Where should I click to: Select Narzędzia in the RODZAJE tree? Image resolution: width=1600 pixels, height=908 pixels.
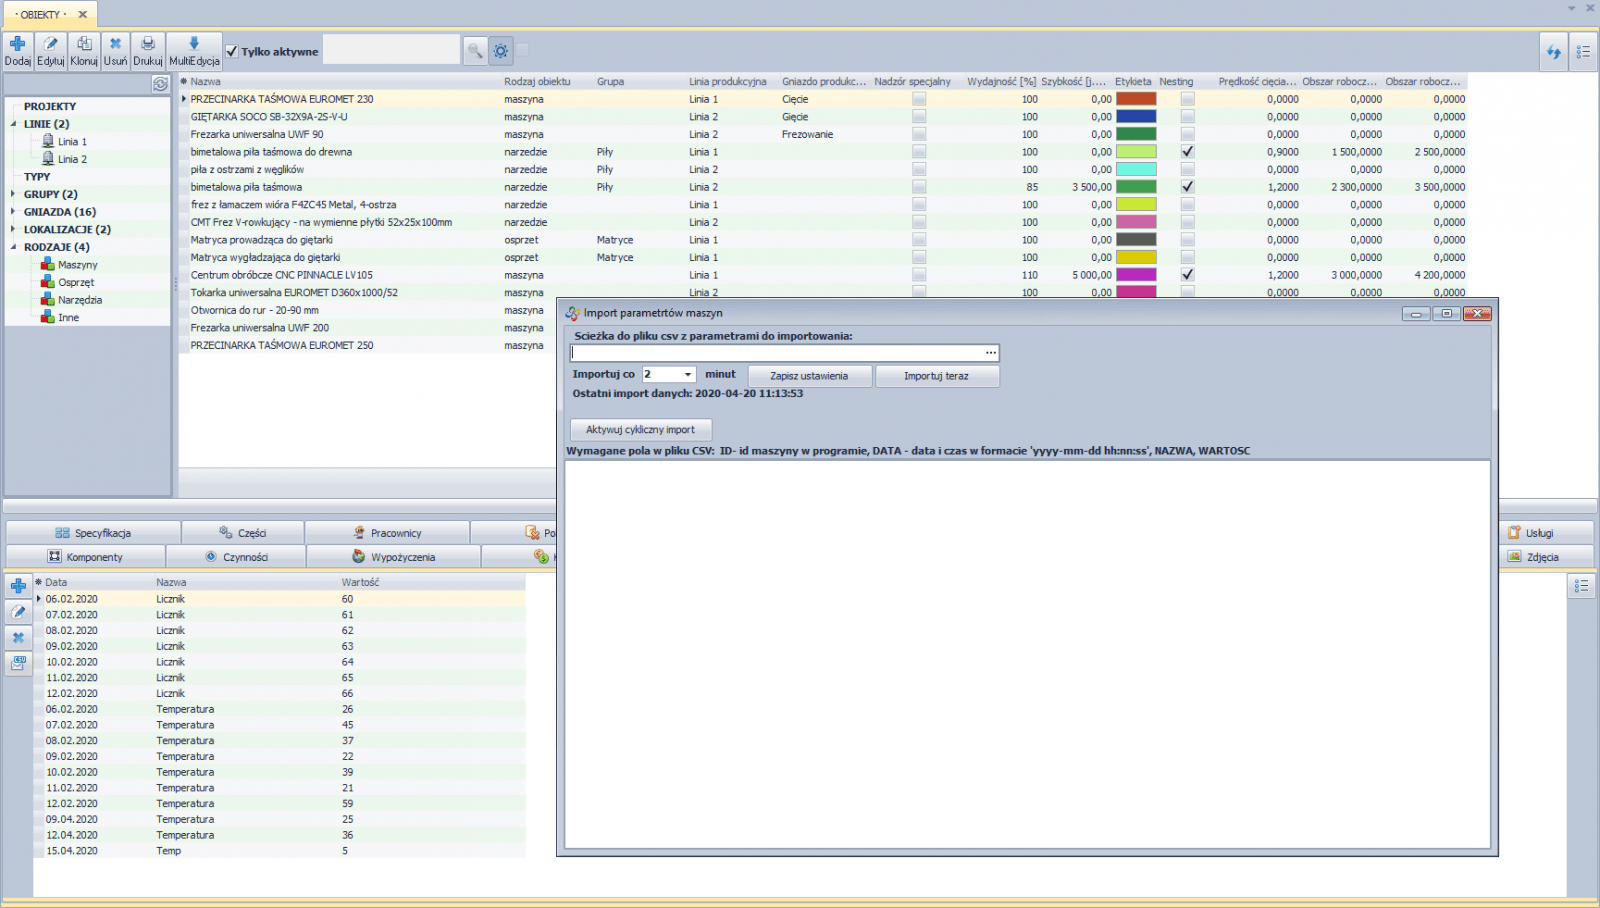pos(80,300)
